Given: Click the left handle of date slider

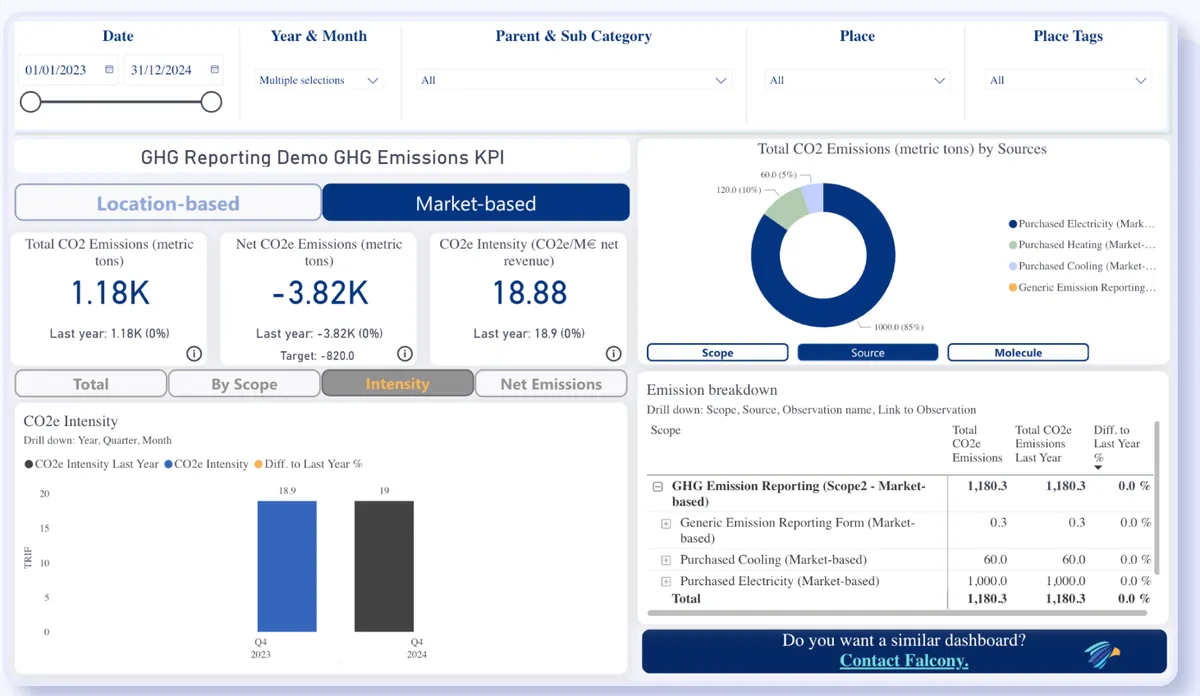Looking at the screenshot, I should 31,102.
